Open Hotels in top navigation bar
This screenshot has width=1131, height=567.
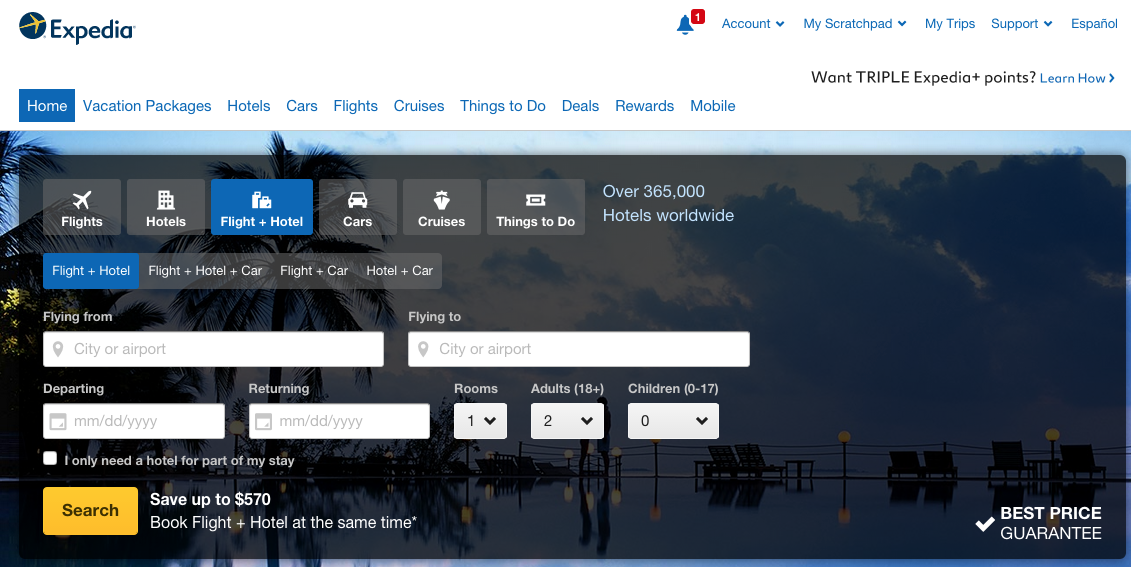[x=249, y=105]
